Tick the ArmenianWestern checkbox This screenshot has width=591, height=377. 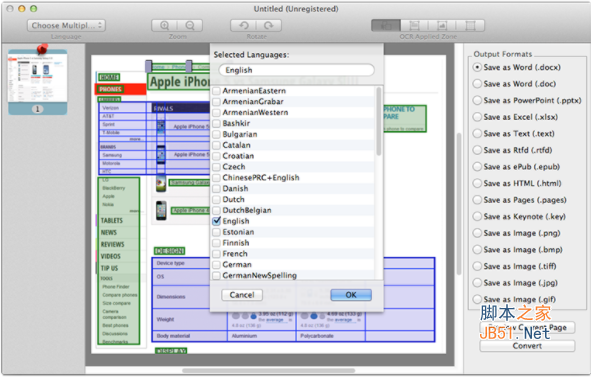coord(216,113)
